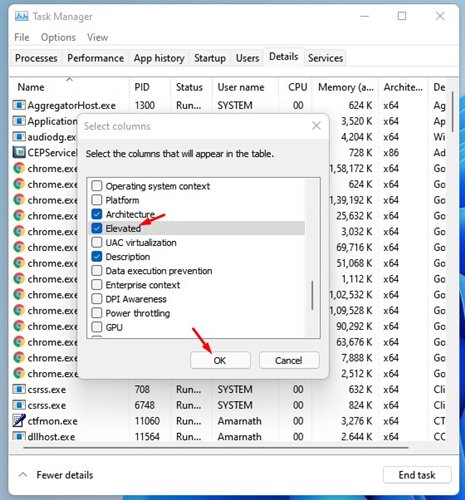Close the Select columns dialog

point(316,126)
